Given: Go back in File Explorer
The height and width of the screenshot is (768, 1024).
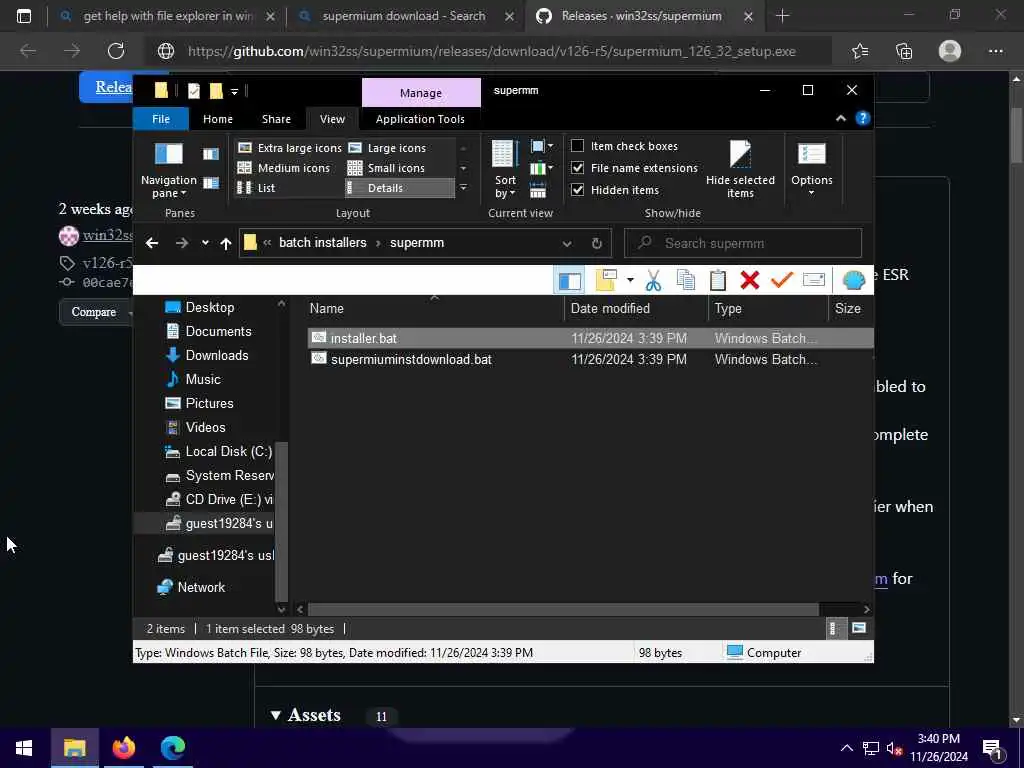Looking at the screenshot, I should (x=152, y=243).
